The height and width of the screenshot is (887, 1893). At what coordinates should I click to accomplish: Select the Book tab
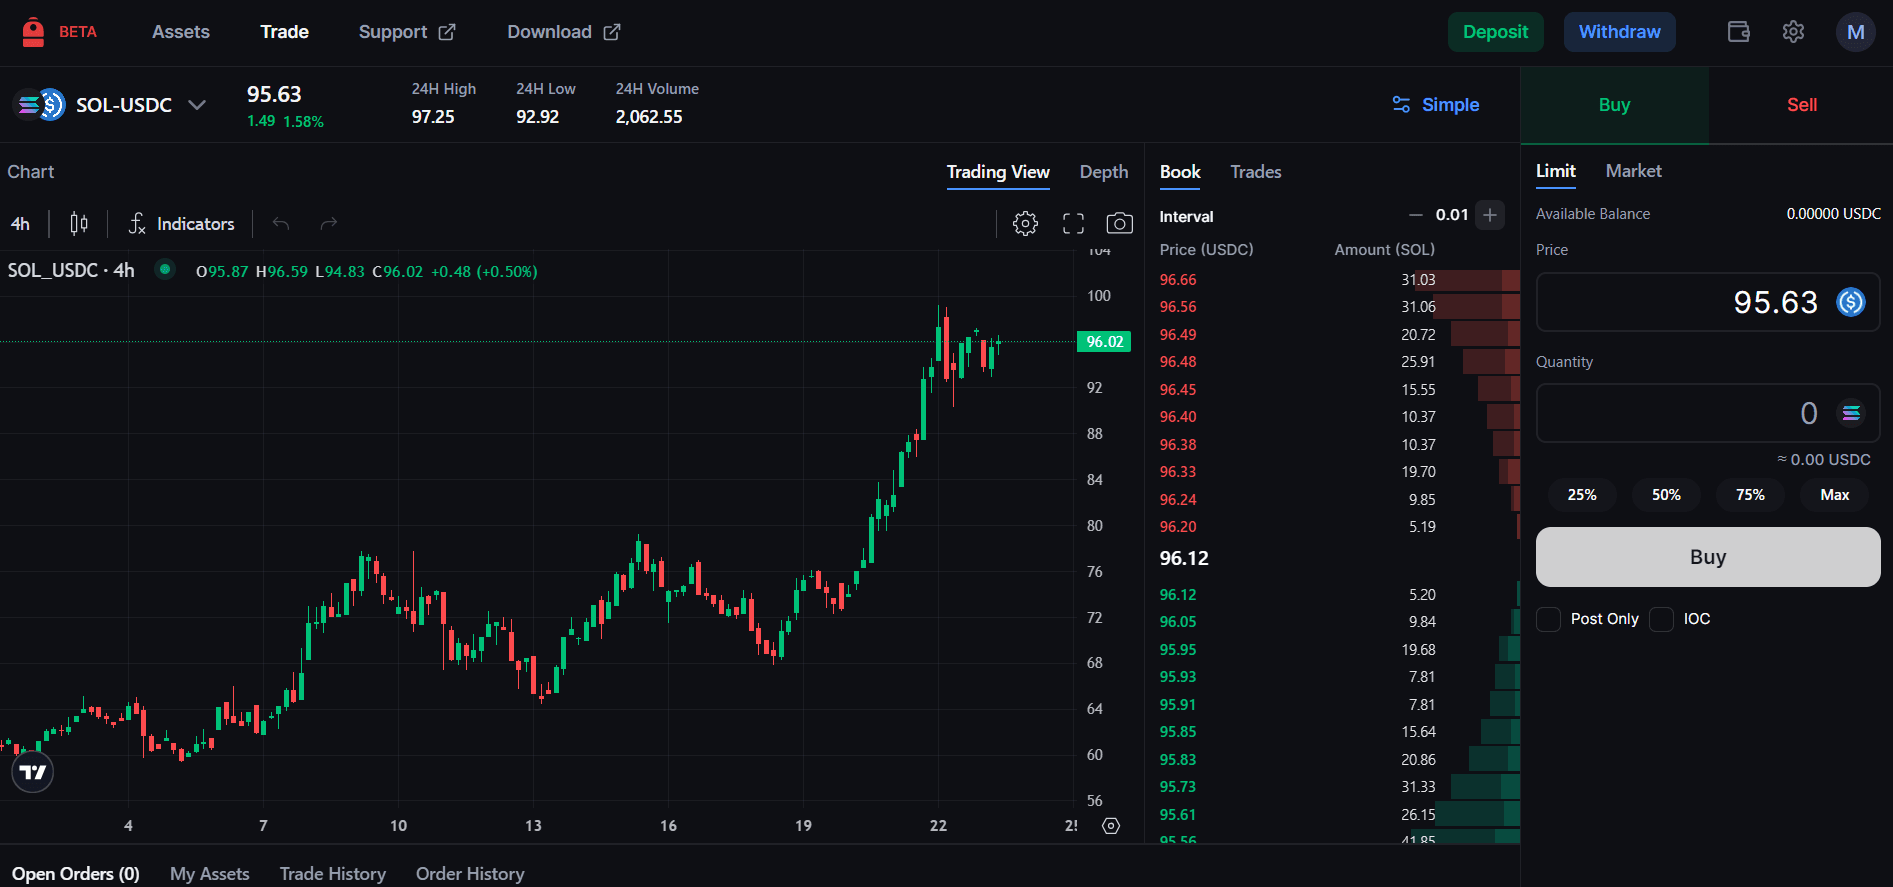(1180, 172)
